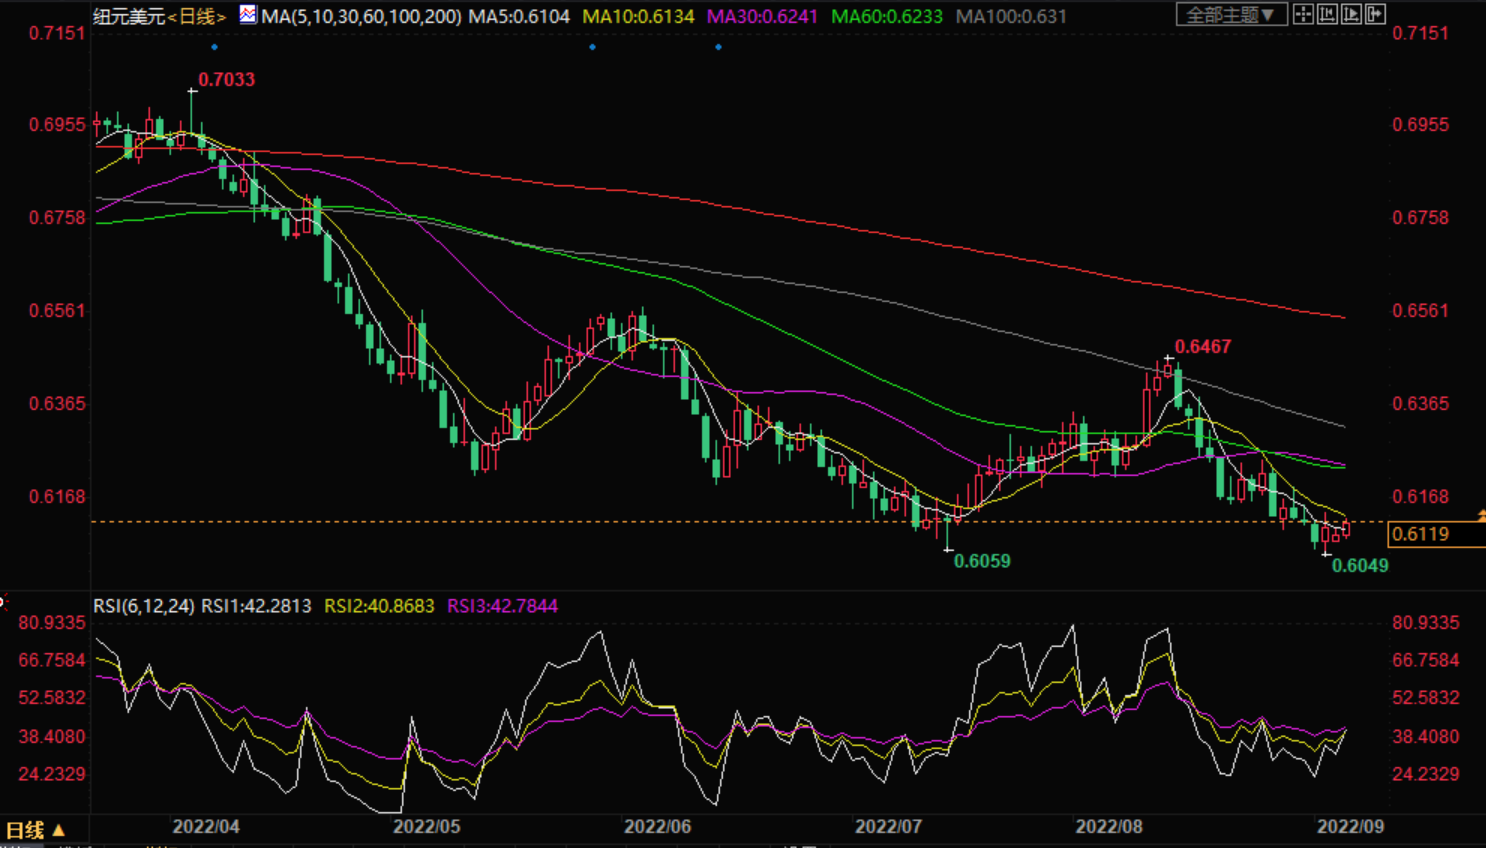Click the RSI(6,12,24) indicator label
This screenshot has width=1486, height=848.
click(144, 606)
